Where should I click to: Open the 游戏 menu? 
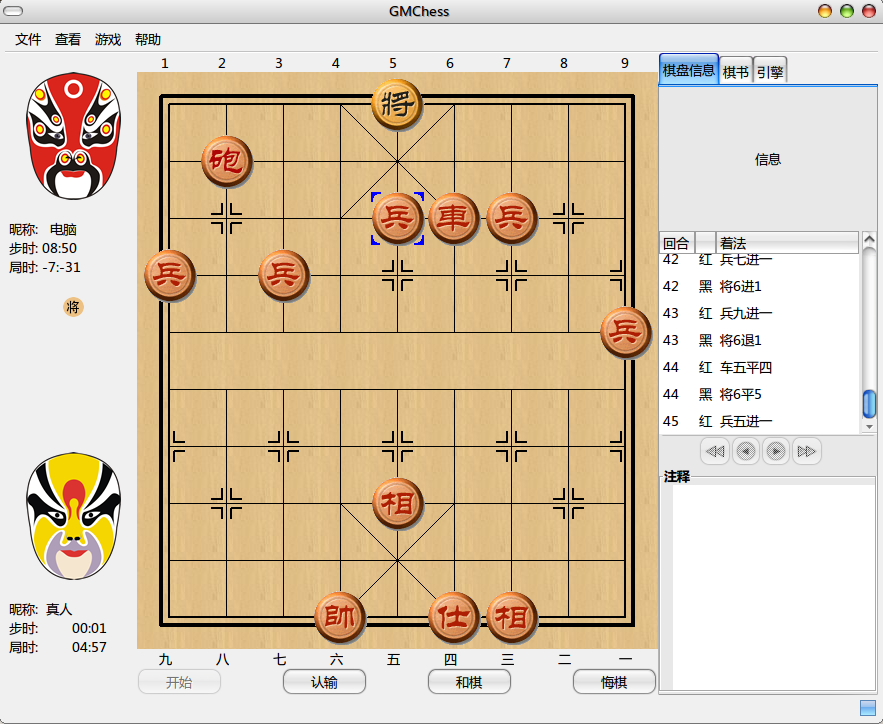point(108,39)
